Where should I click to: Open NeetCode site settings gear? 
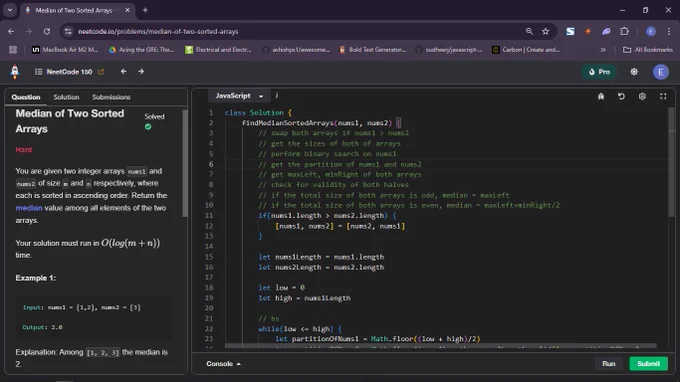[x=634, y=72]
